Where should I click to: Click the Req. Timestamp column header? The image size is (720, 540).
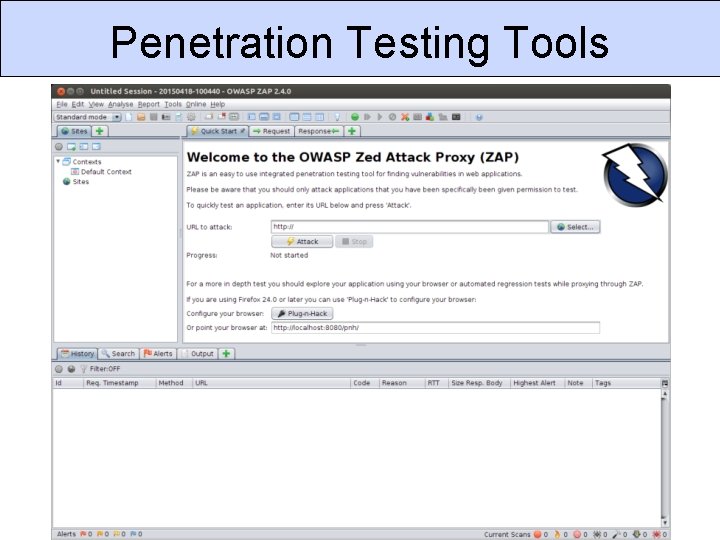click(119, 383)
